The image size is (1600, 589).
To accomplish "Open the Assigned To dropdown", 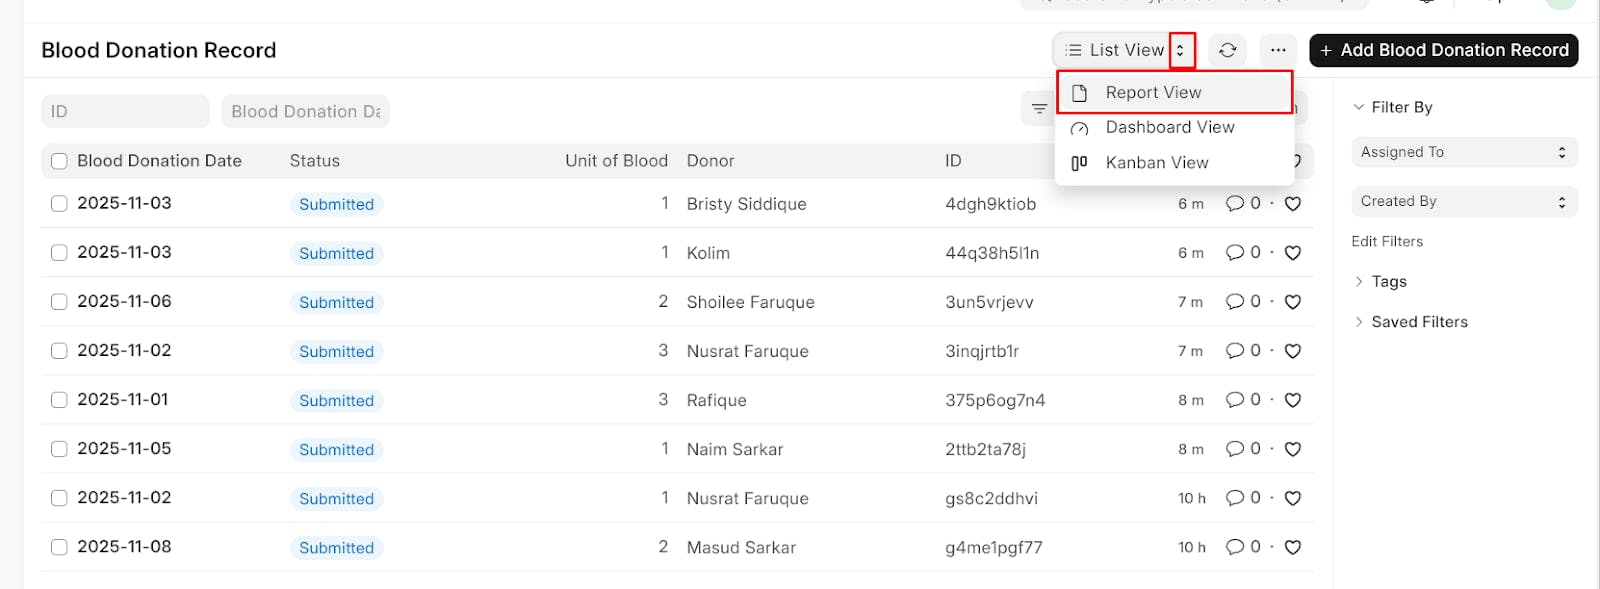I will click(1463, 151).
